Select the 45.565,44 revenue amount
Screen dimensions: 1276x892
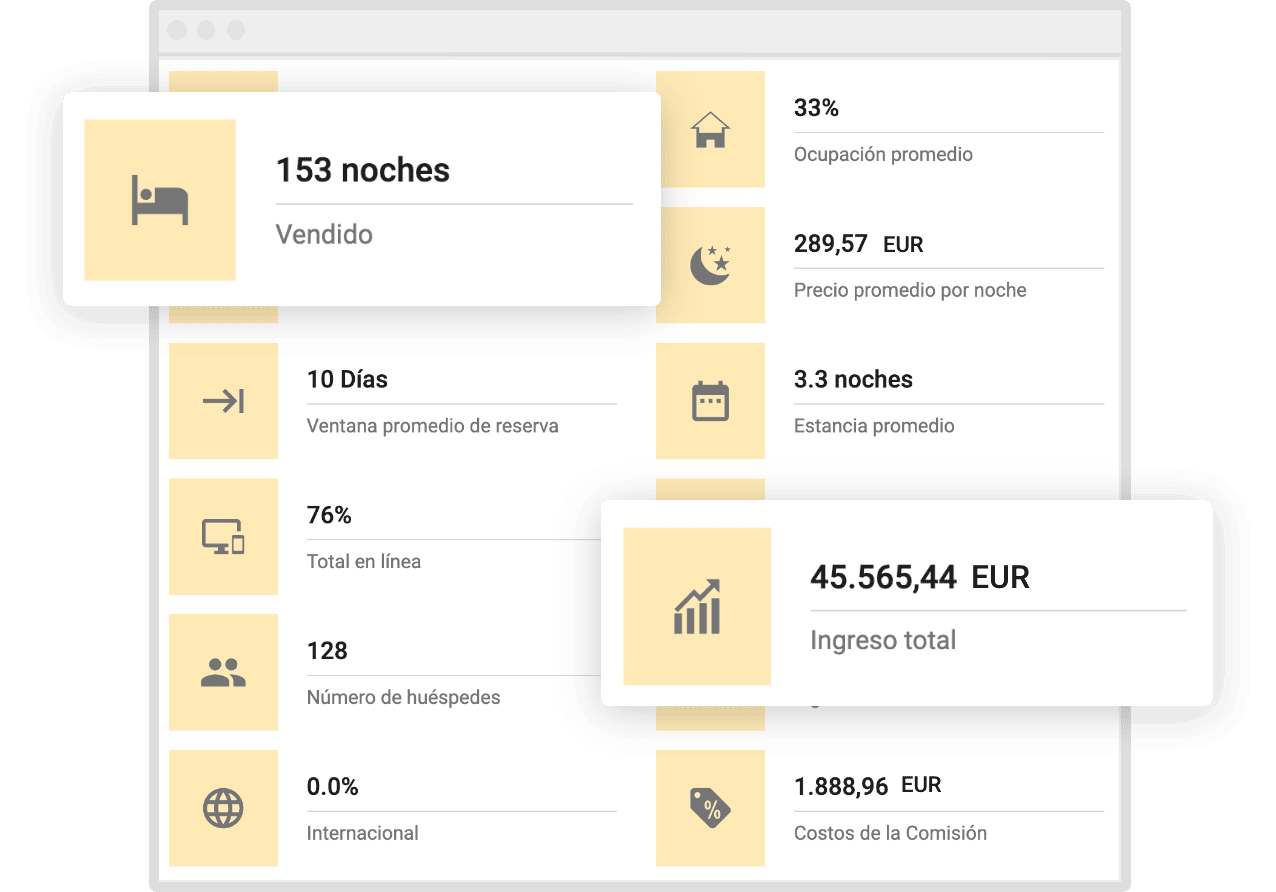coord(883,577)
